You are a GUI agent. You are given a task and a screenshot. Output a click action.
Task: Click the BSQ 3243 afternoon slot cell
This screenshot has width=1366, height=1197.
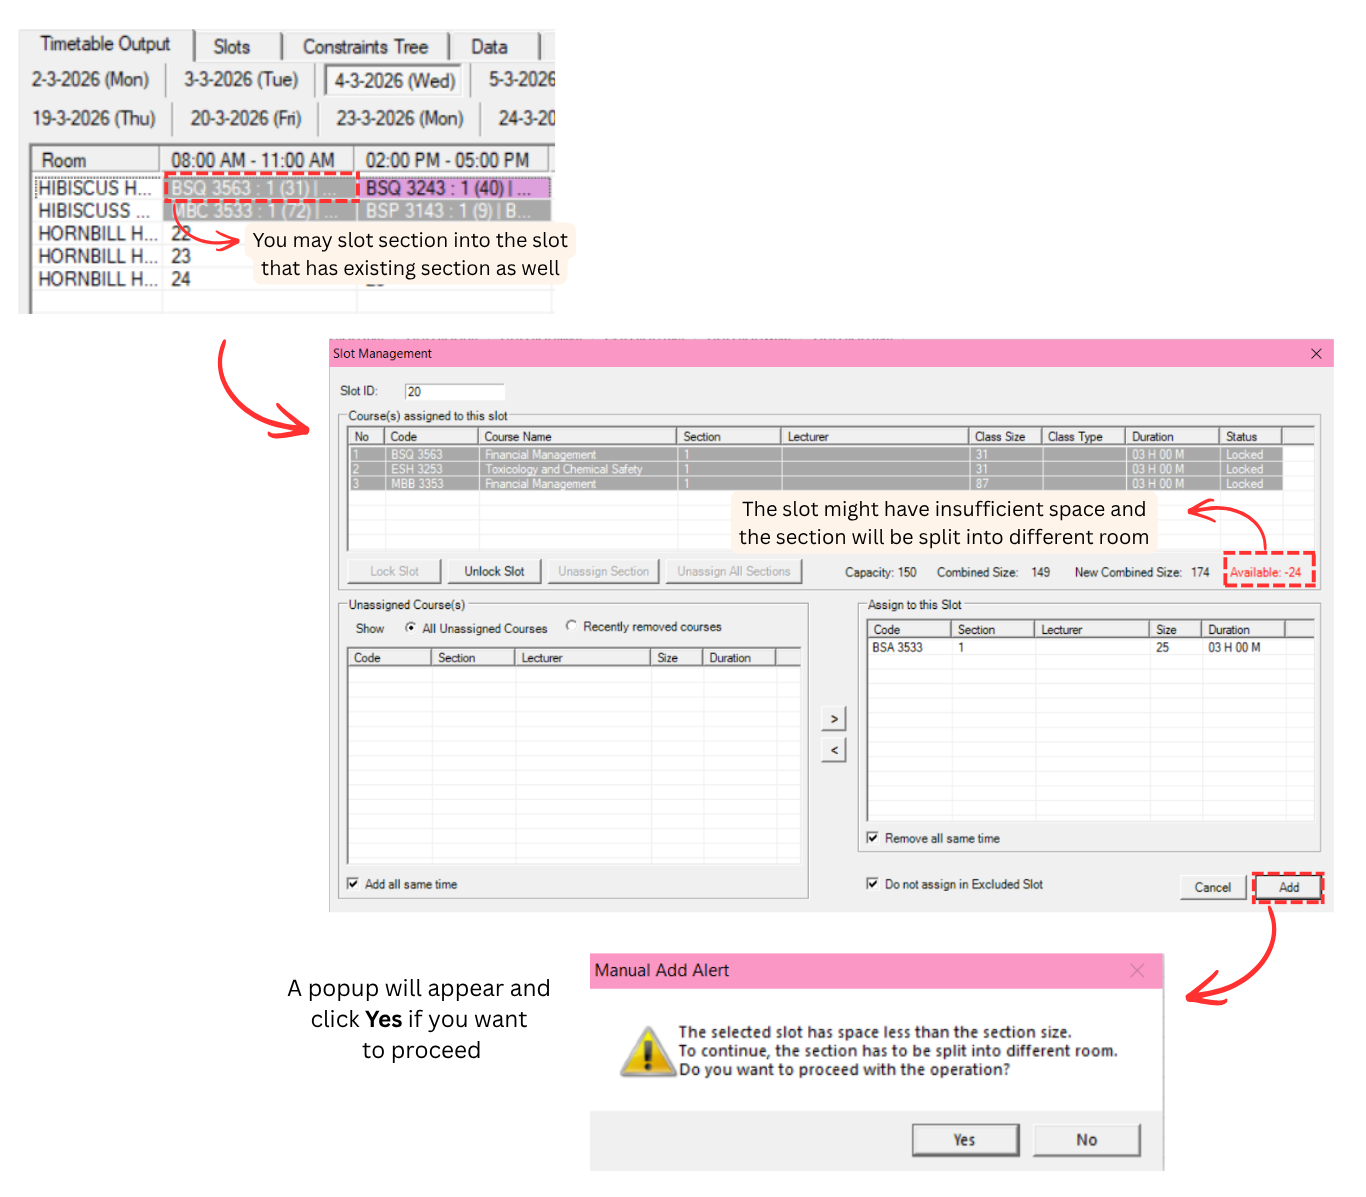[x=455, y=188]
